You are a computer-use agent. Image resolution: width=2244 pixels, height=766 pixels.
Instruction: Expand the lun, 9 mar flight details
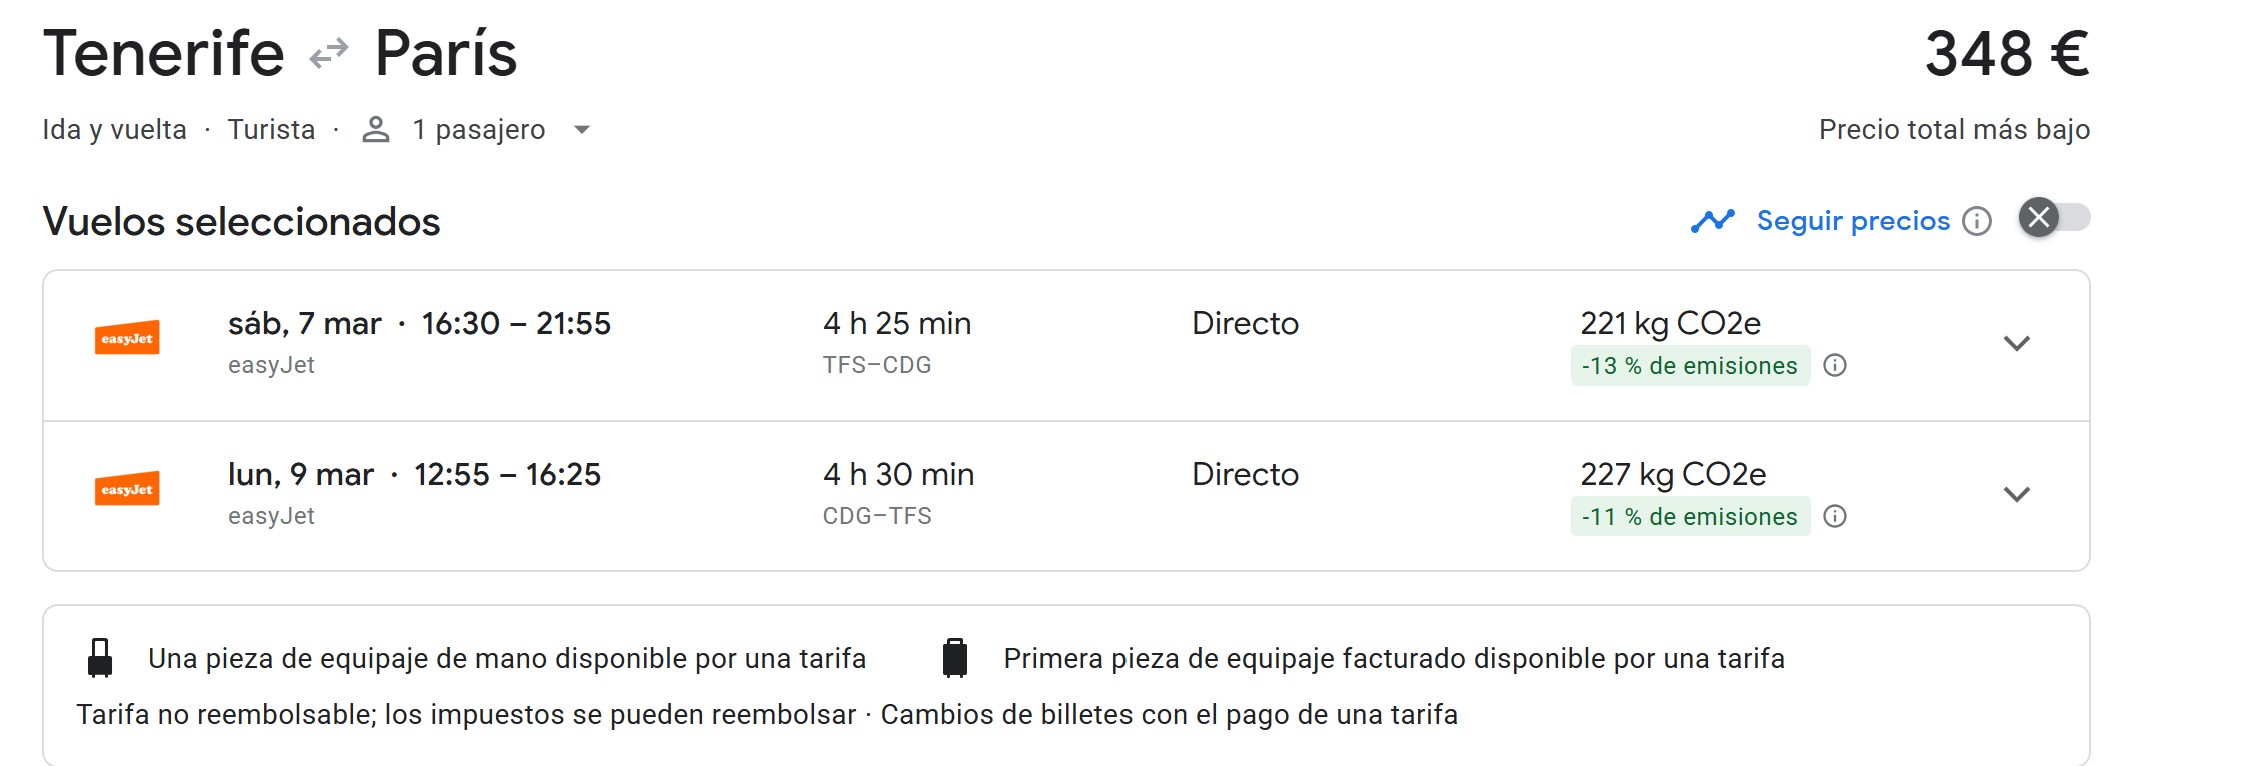pyautogui.click(x=2017, y=495)
